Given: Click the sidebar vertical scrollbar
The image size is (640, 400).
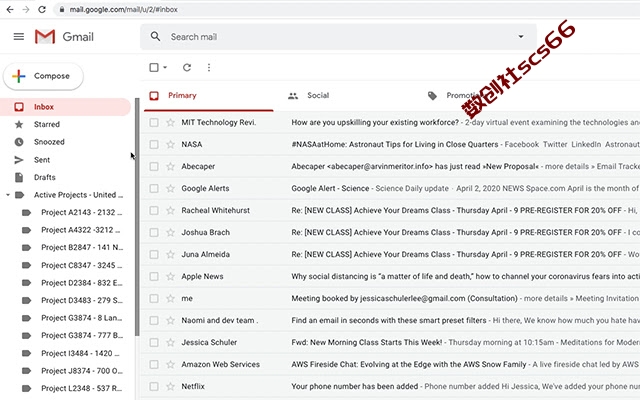Looking at the screenshot, I should [x=137, y=216].
